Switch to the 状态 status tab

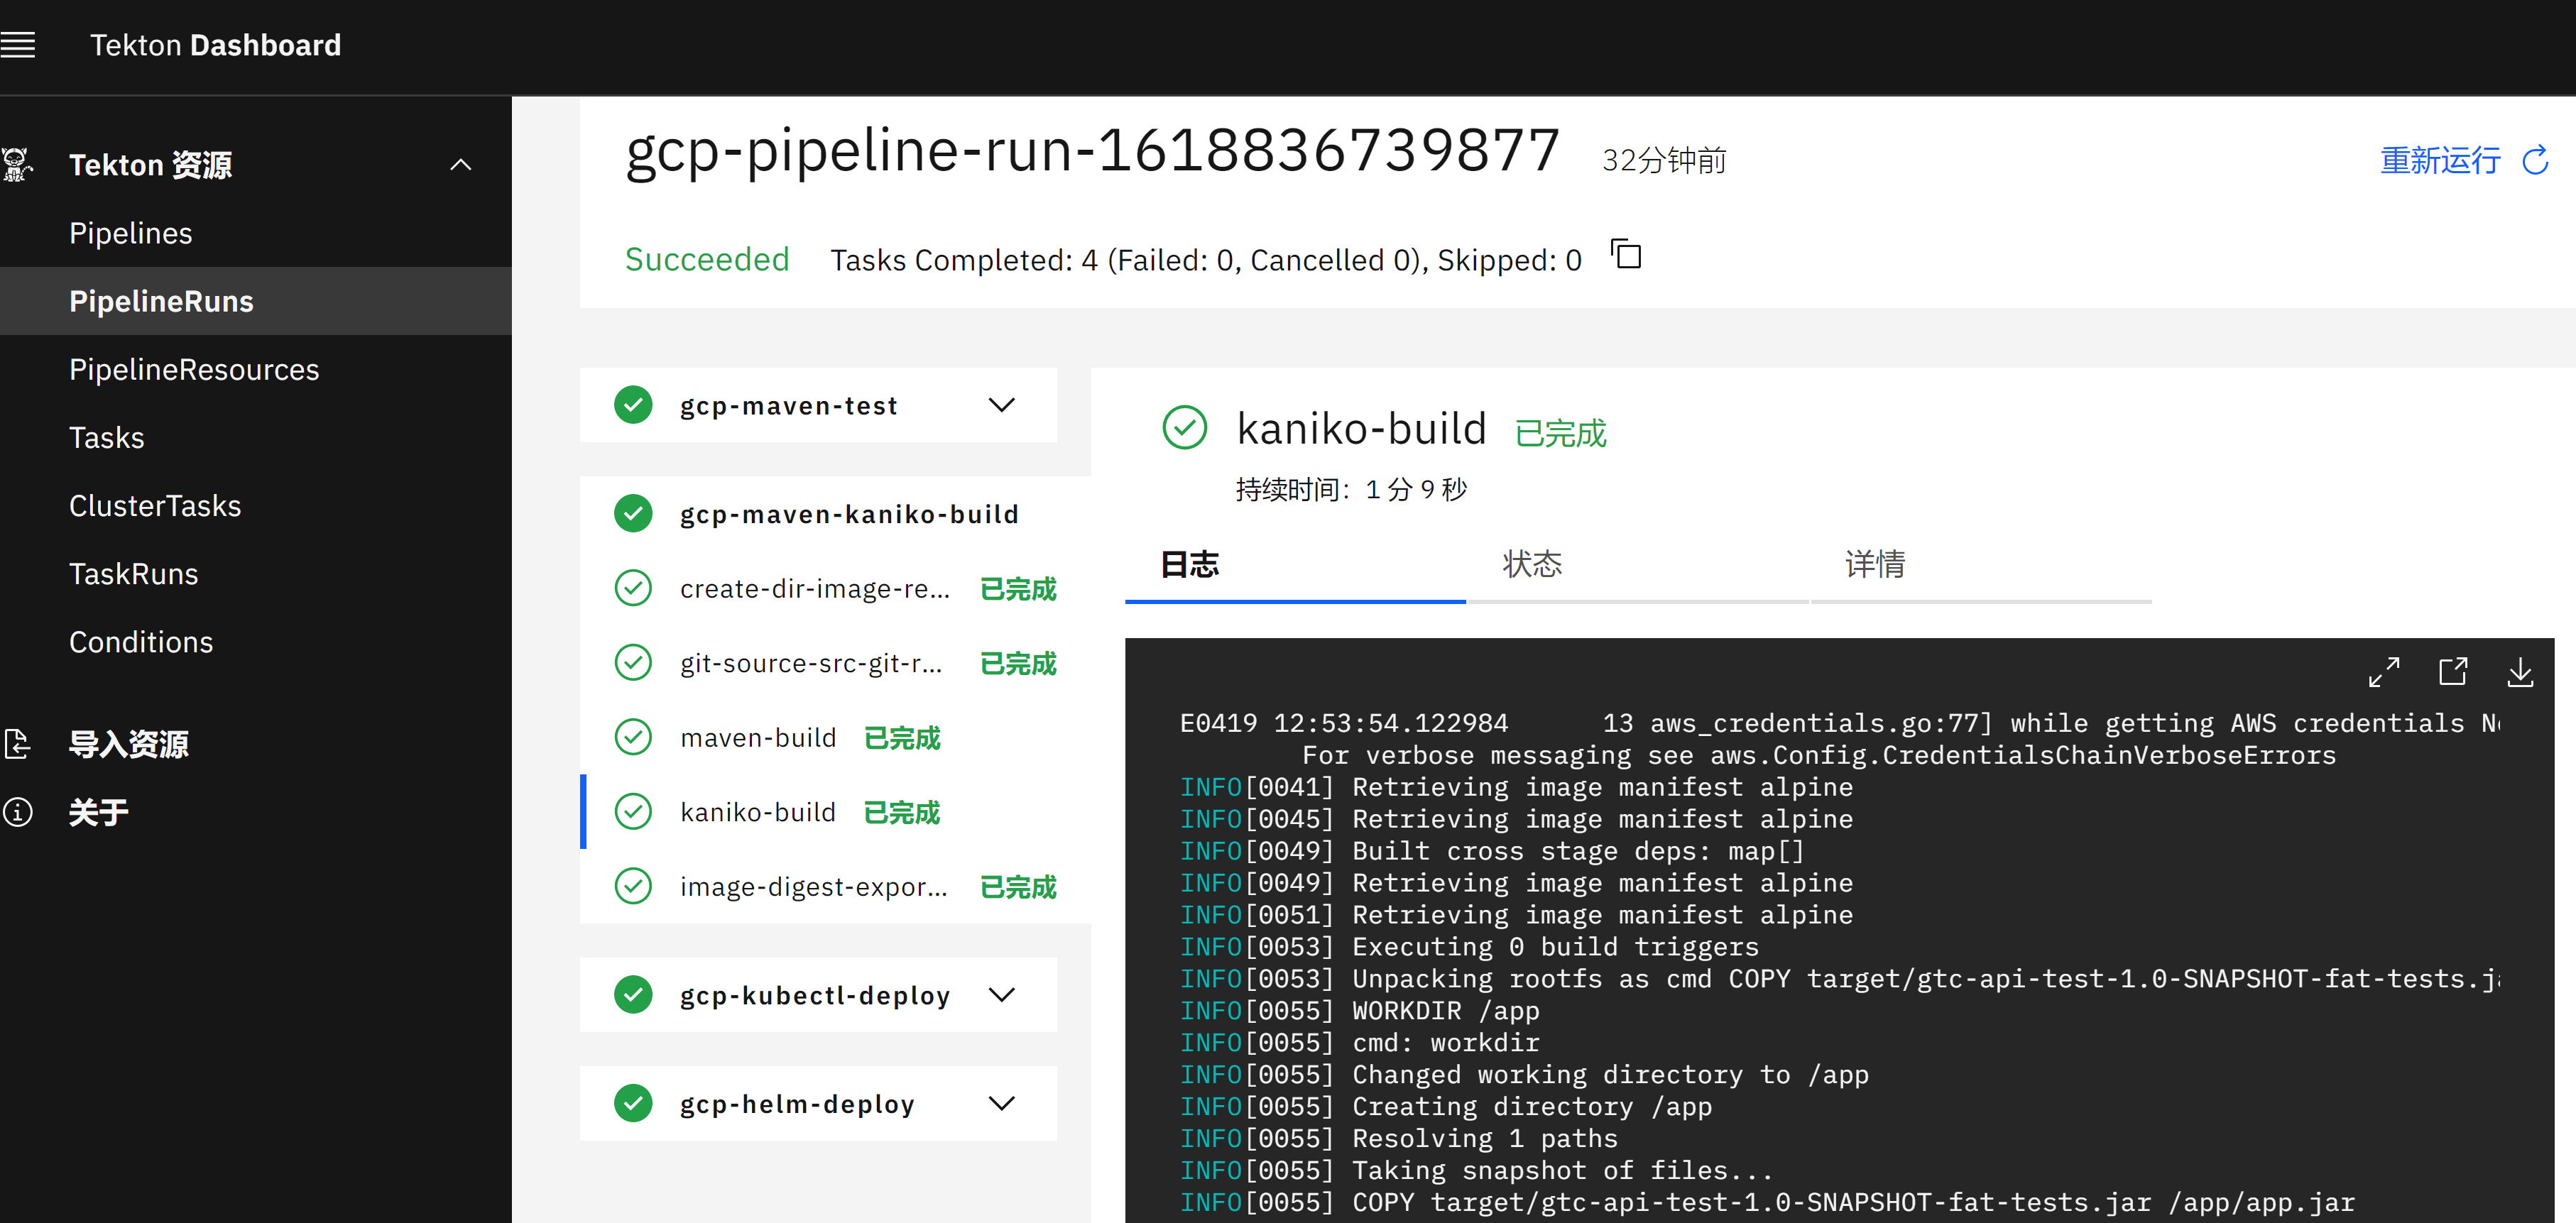click(1532, 565)
